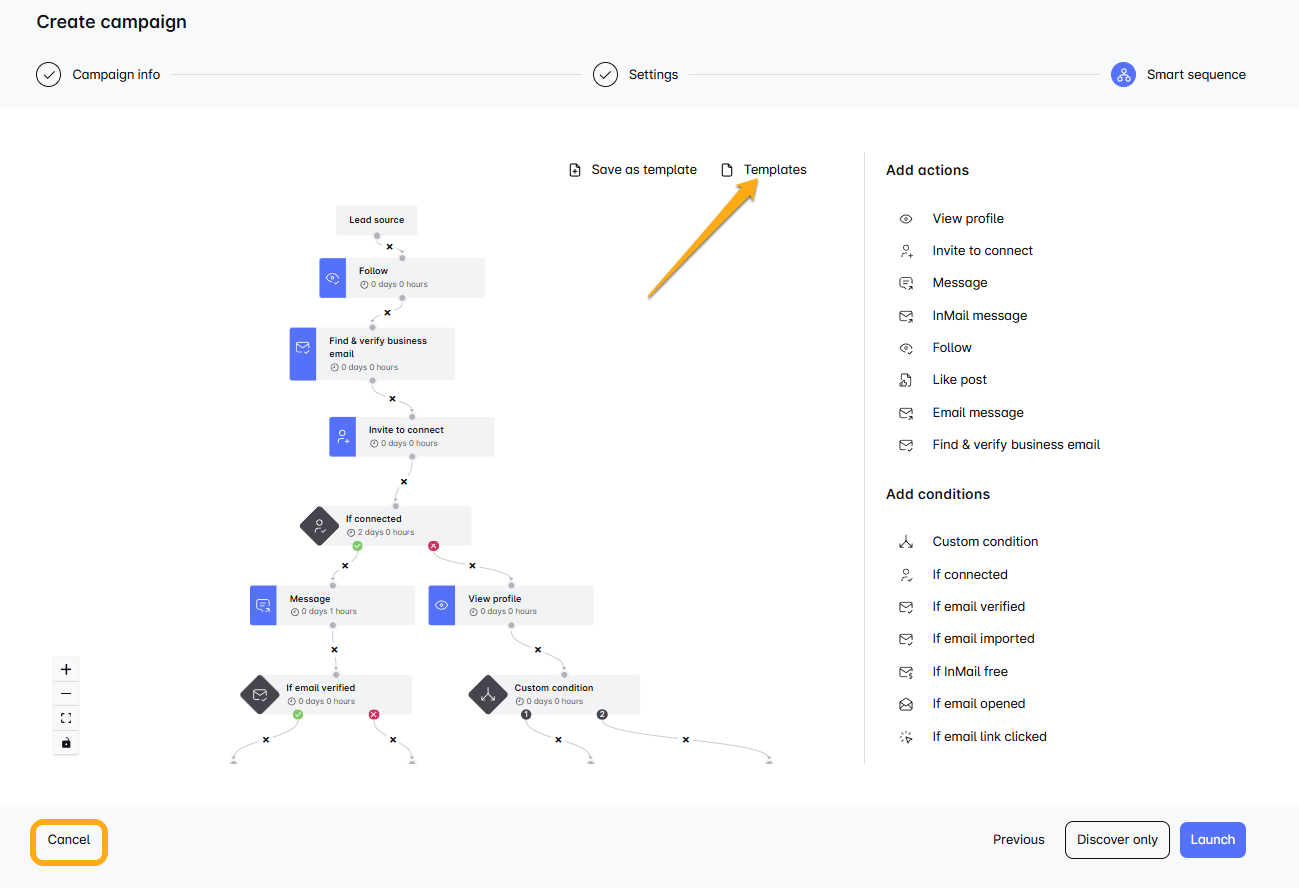
Task: Click the Message node icon
Action: coord(263,606)
